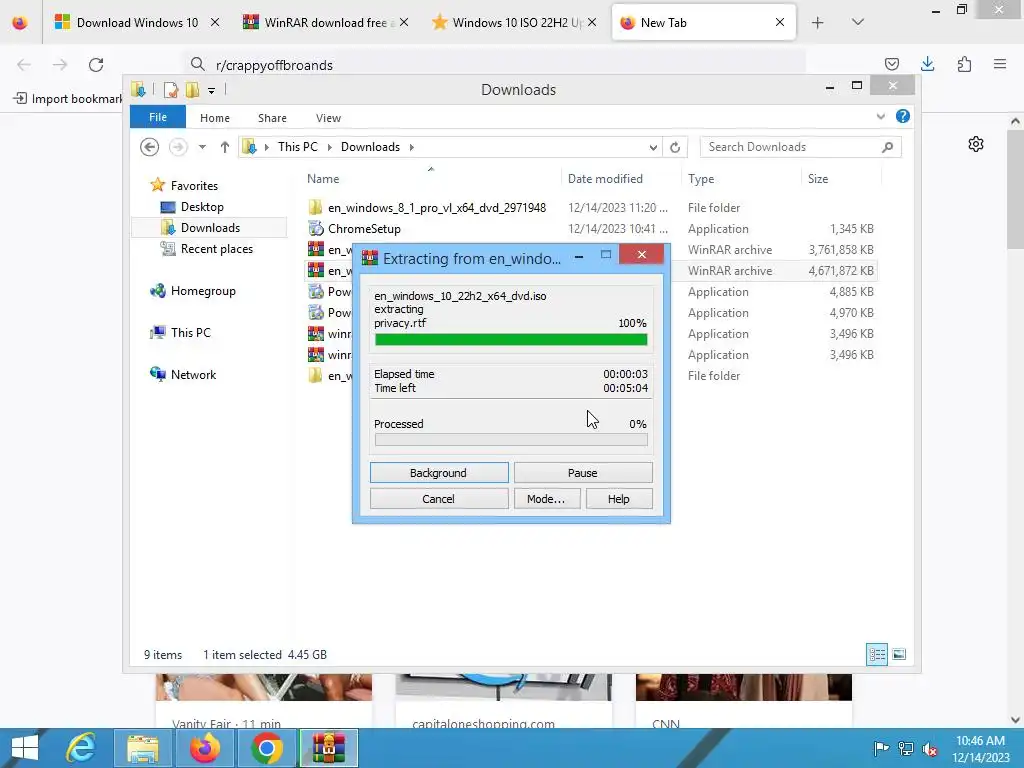
Task: Select the ChromeSetup application file
Action: [364, 229]
